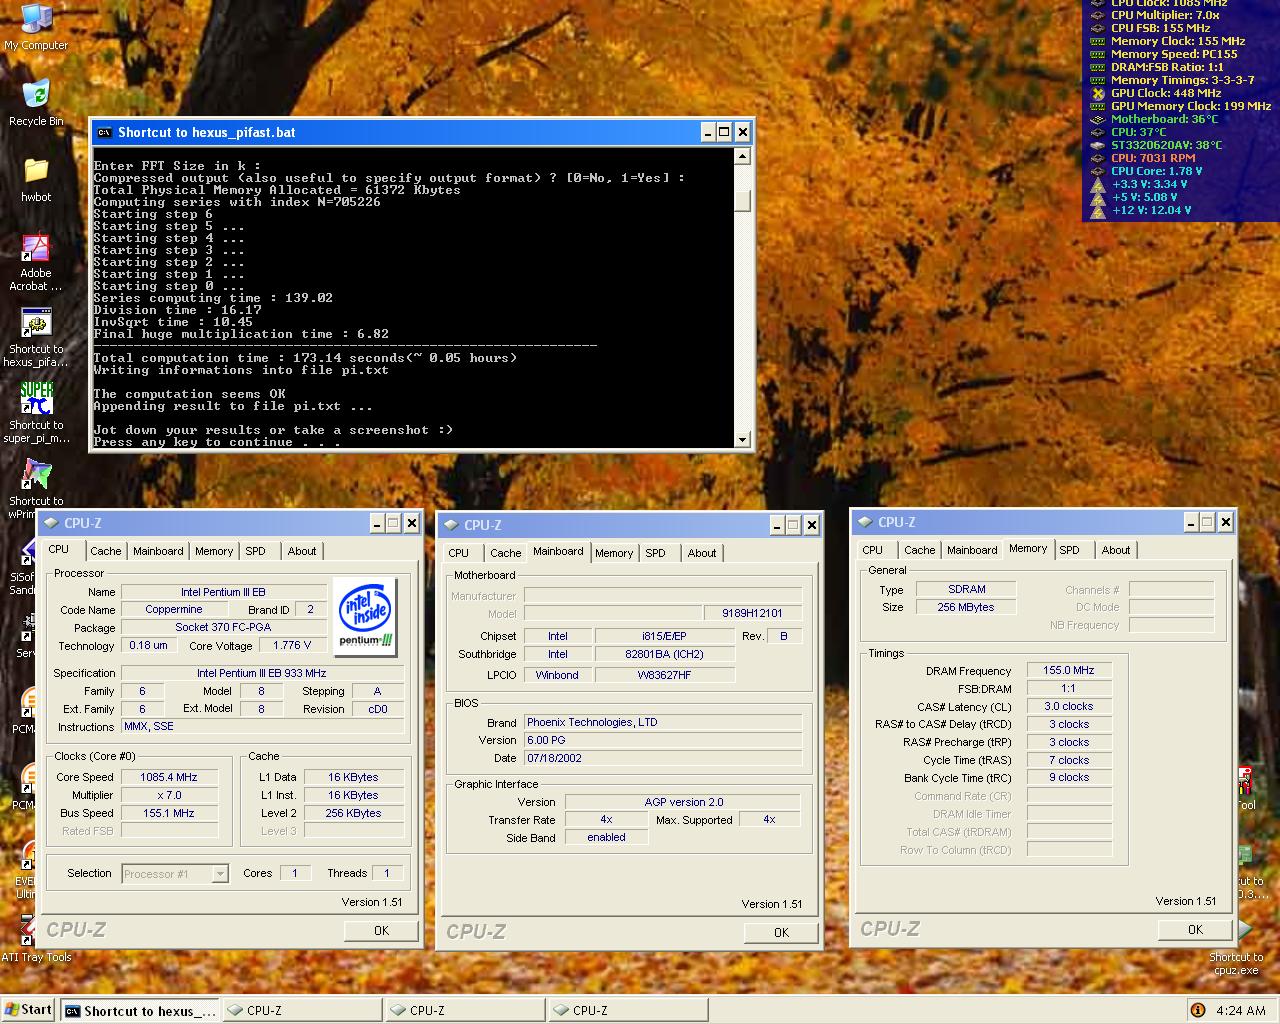
Task: Open the Mainboard tab in the leftmost CPU-Z window
Action: pyautogui.click(x=158, y=551)
